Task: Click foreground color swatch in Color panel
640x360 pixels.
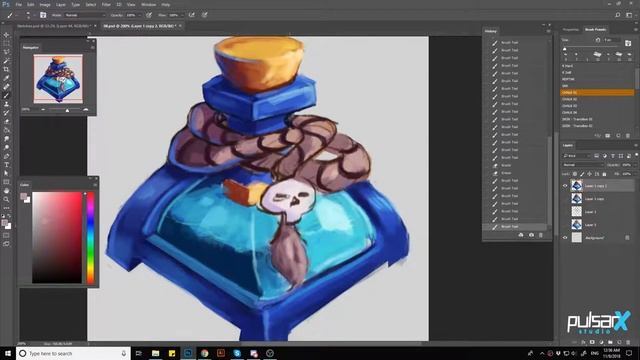Action: tap(23, 197)
